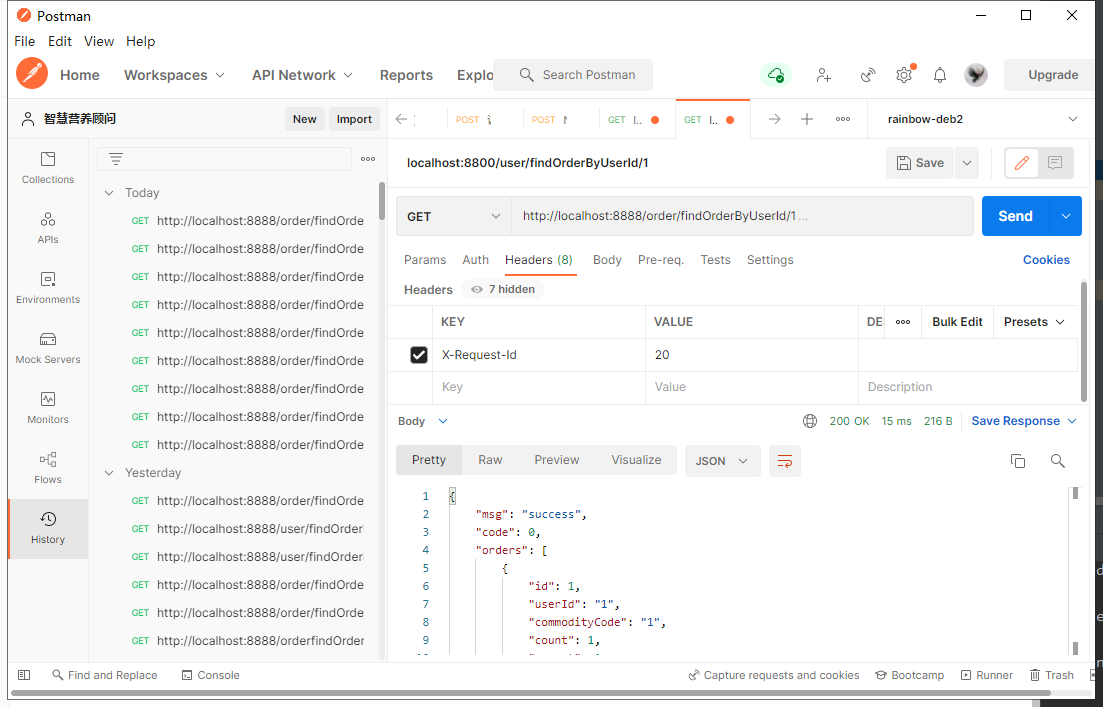The width and height of the screenshot is (1103, 707).
Task: Switch to the Raw response view
Action: 490,459
